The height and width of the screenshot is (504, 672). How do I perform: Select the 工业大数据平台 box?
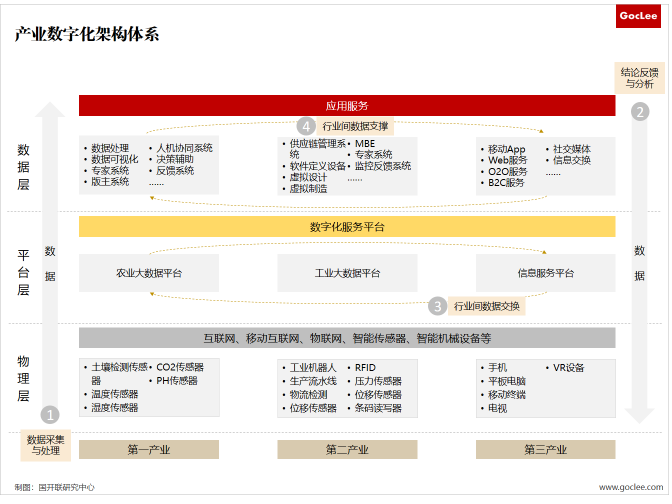coord(347,273)
